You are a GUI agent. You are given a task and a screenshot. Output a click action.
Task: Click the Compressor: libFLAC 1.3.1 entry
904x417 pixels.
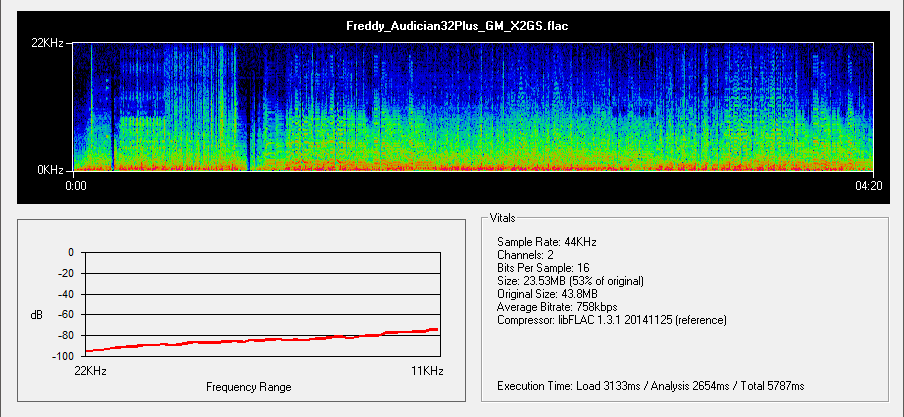(611, 320)
